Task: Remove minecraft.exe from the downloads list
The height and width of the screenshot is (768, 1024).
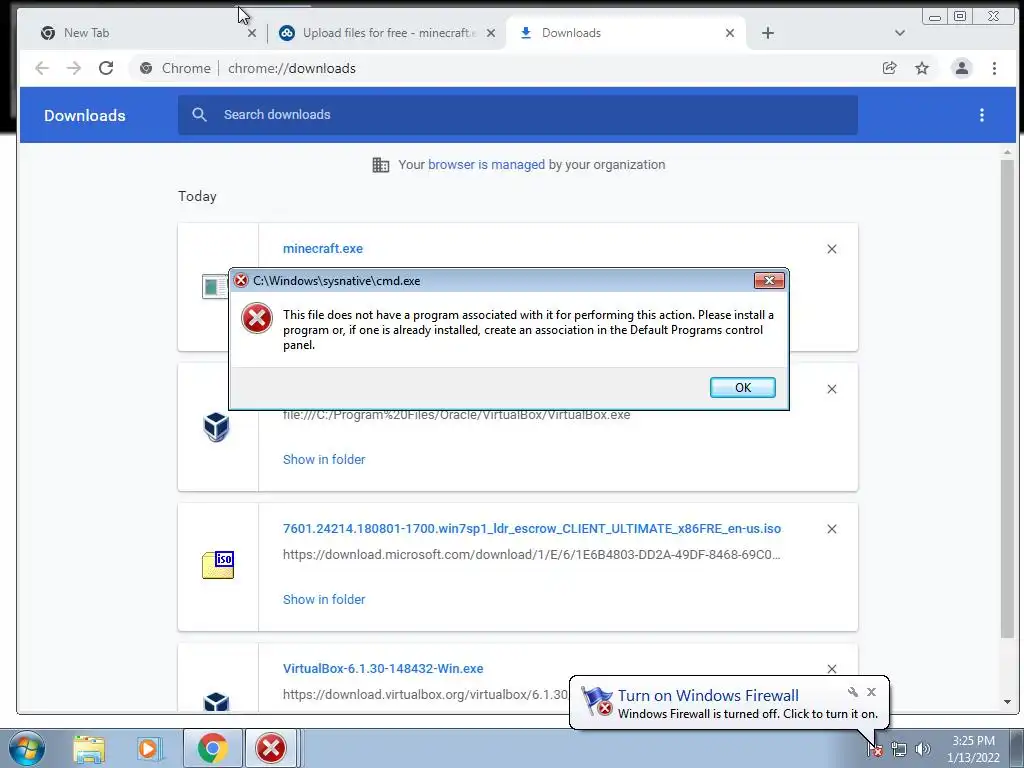Action: click(x=831, y=249)
